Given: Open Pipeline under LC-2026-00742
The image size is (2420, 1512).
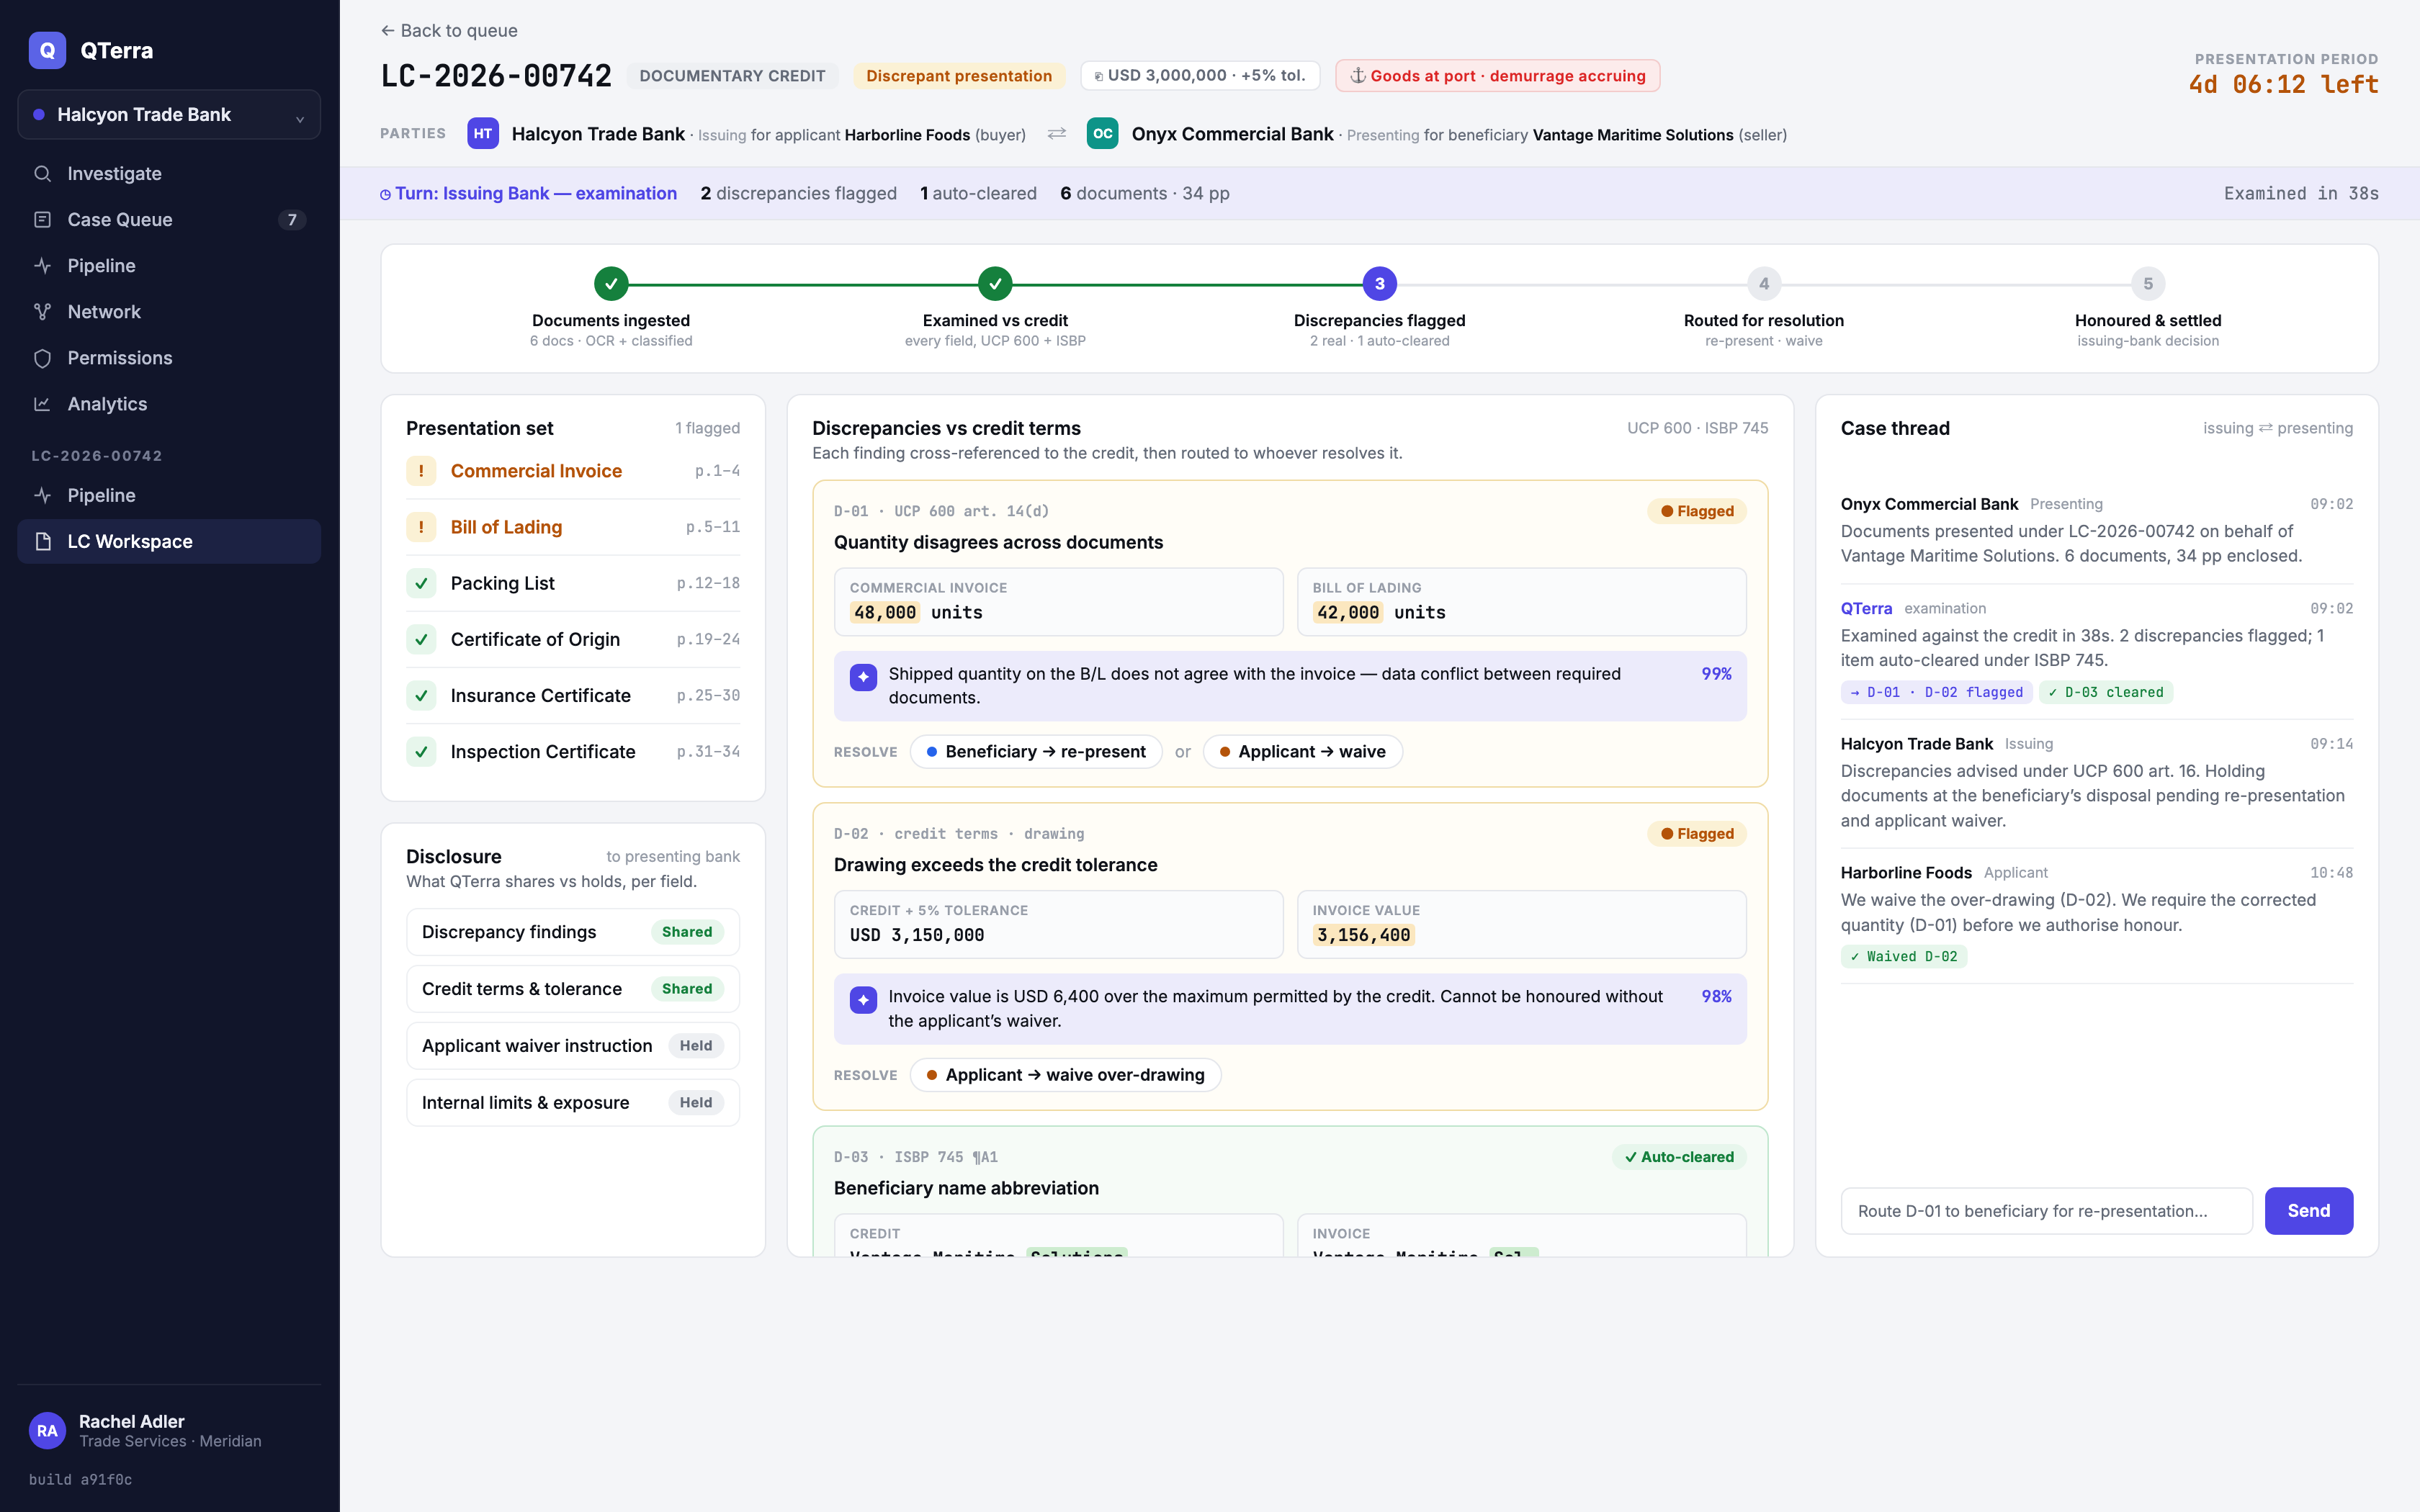Looking at the screenshot, I should (169, 496).
